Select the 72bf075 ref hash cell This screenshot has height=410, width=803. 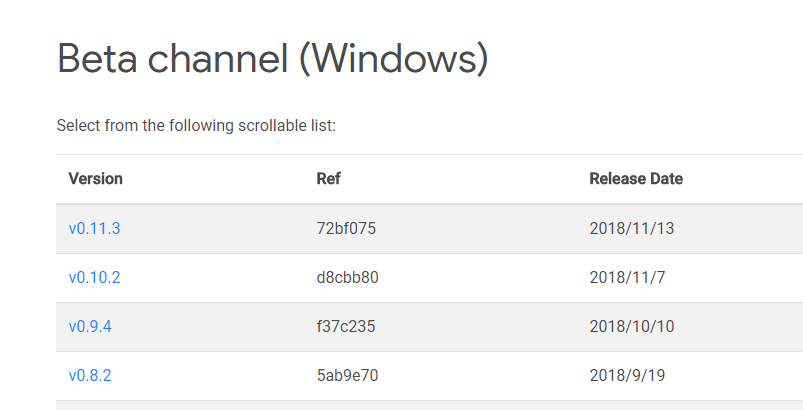346,228
